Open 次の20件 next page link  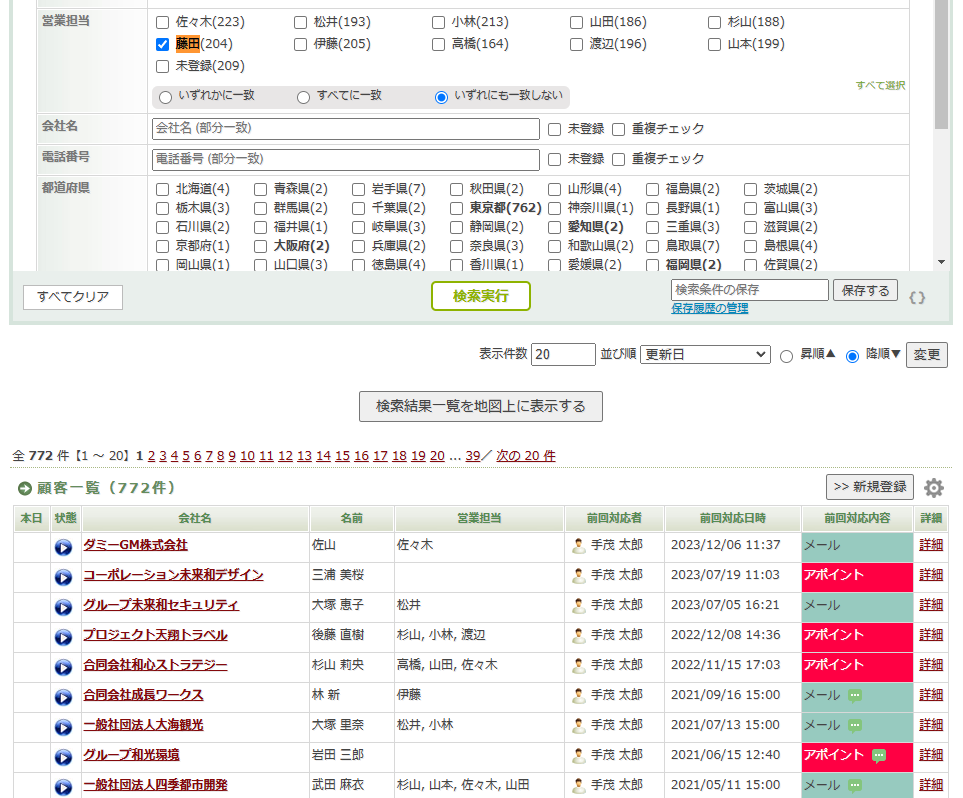tap(526, 456)
